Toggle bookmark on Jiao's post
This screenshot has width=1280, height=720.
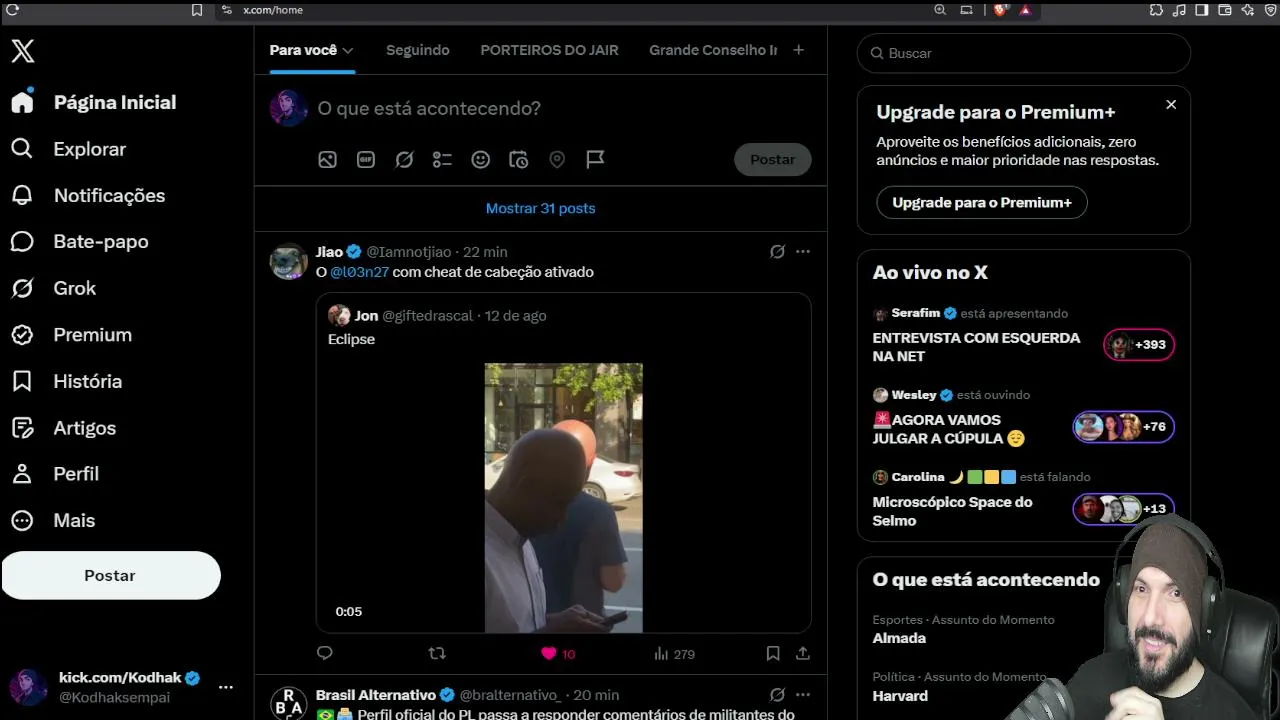click(x=773, y=653)
